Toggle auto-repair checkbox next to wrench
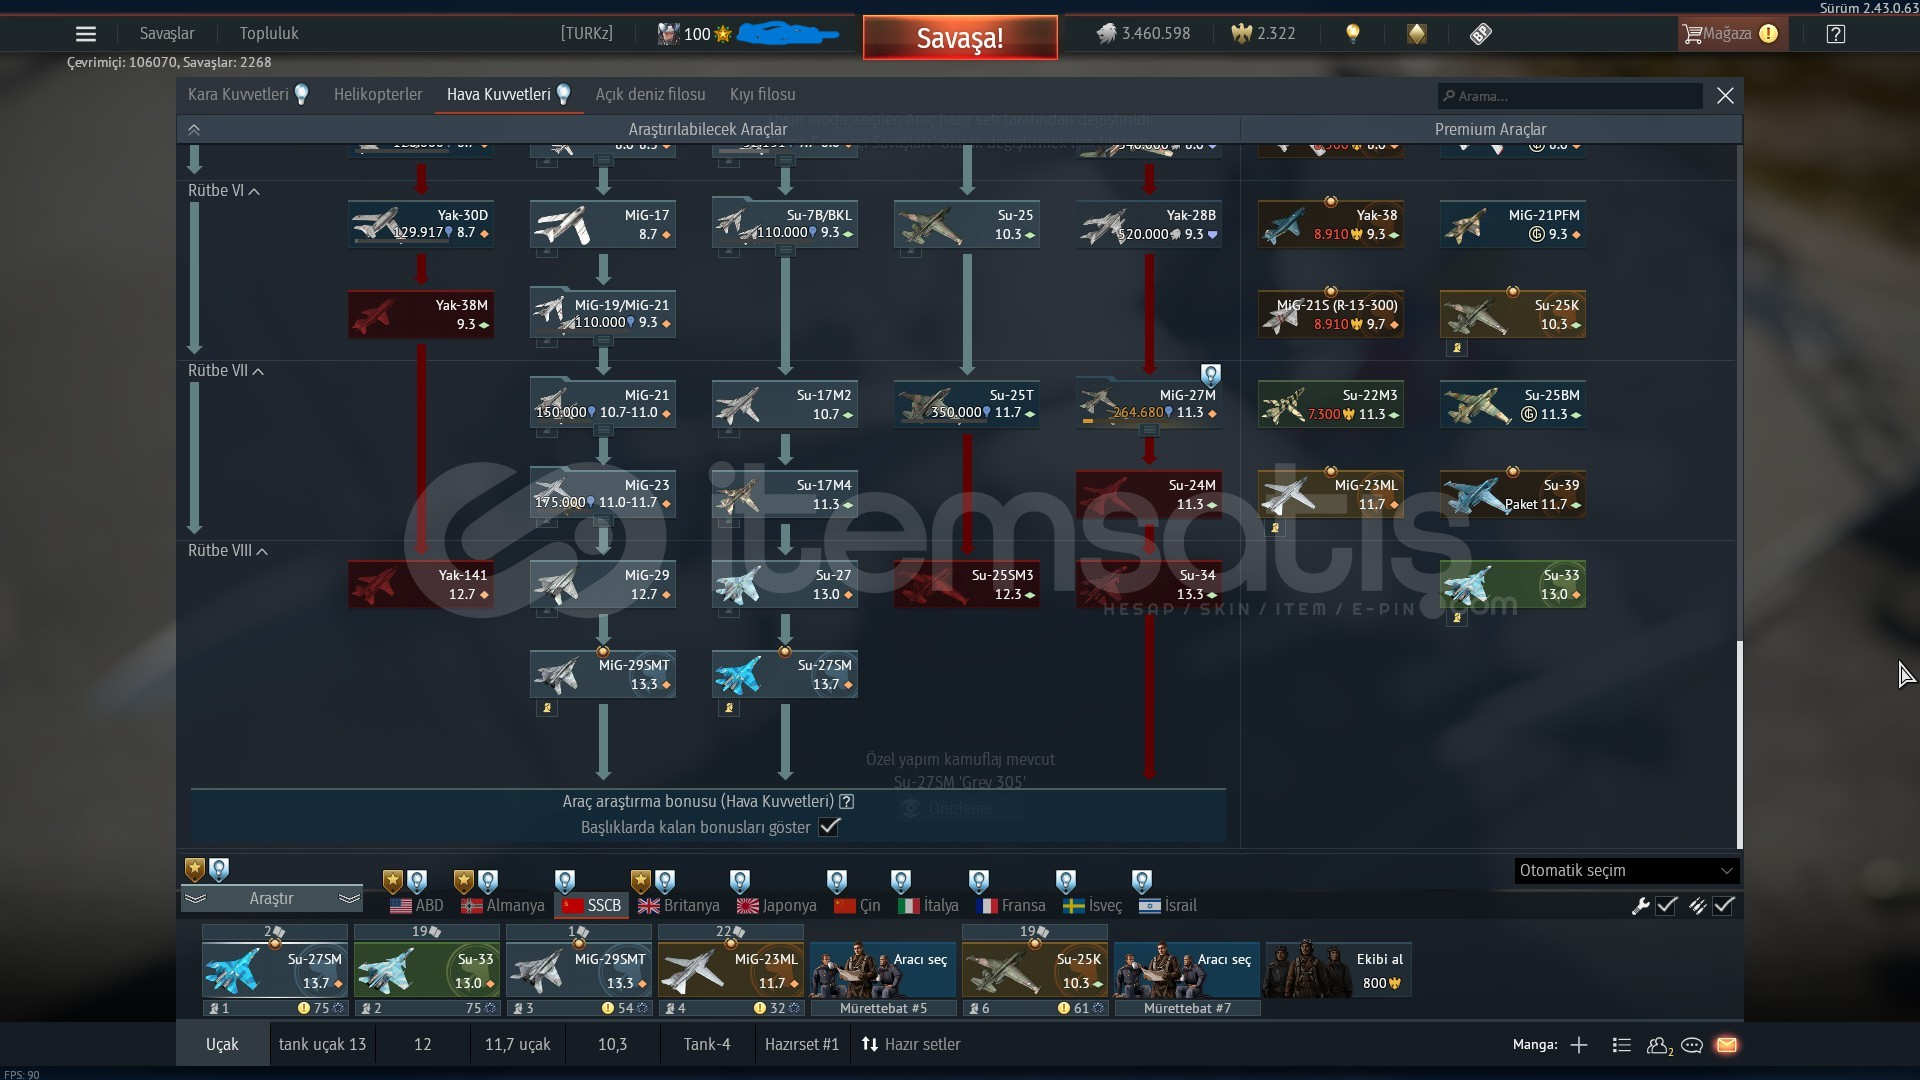Screen dimensions: 1920x1080 pos(1666,906)
